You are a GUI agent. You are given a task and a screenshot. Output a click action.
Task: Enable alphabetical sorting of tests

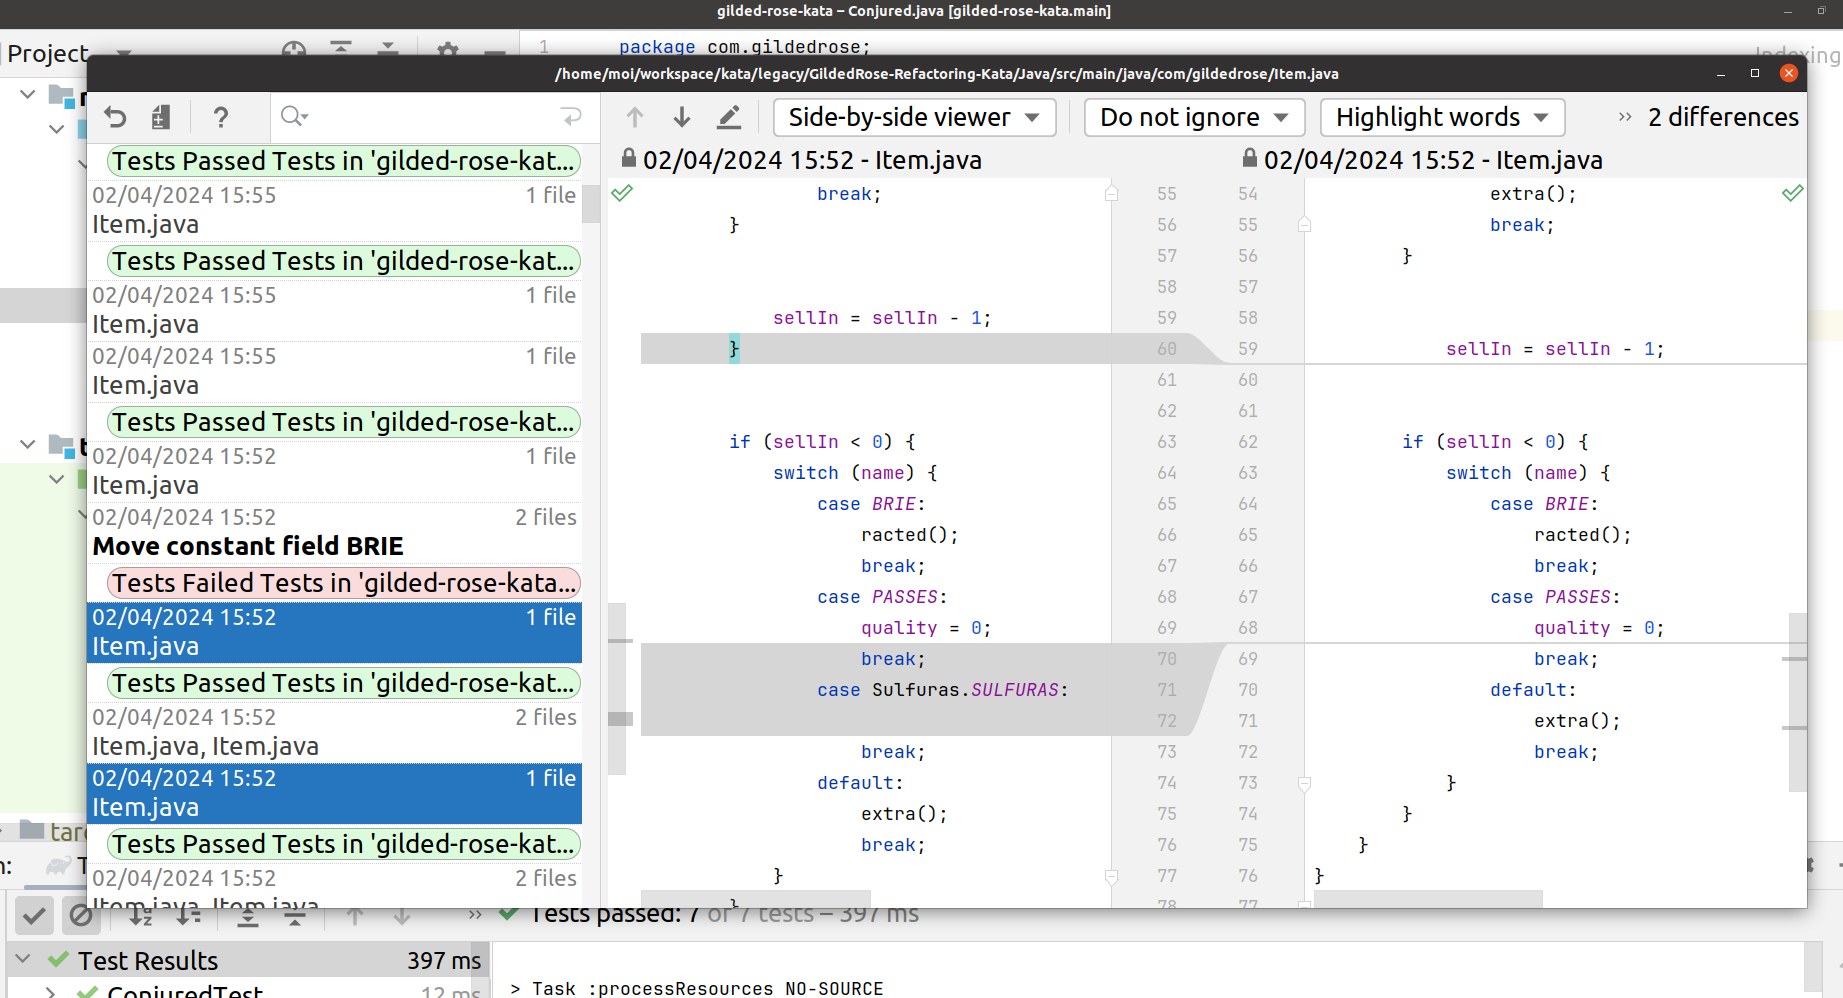point(140,915)
